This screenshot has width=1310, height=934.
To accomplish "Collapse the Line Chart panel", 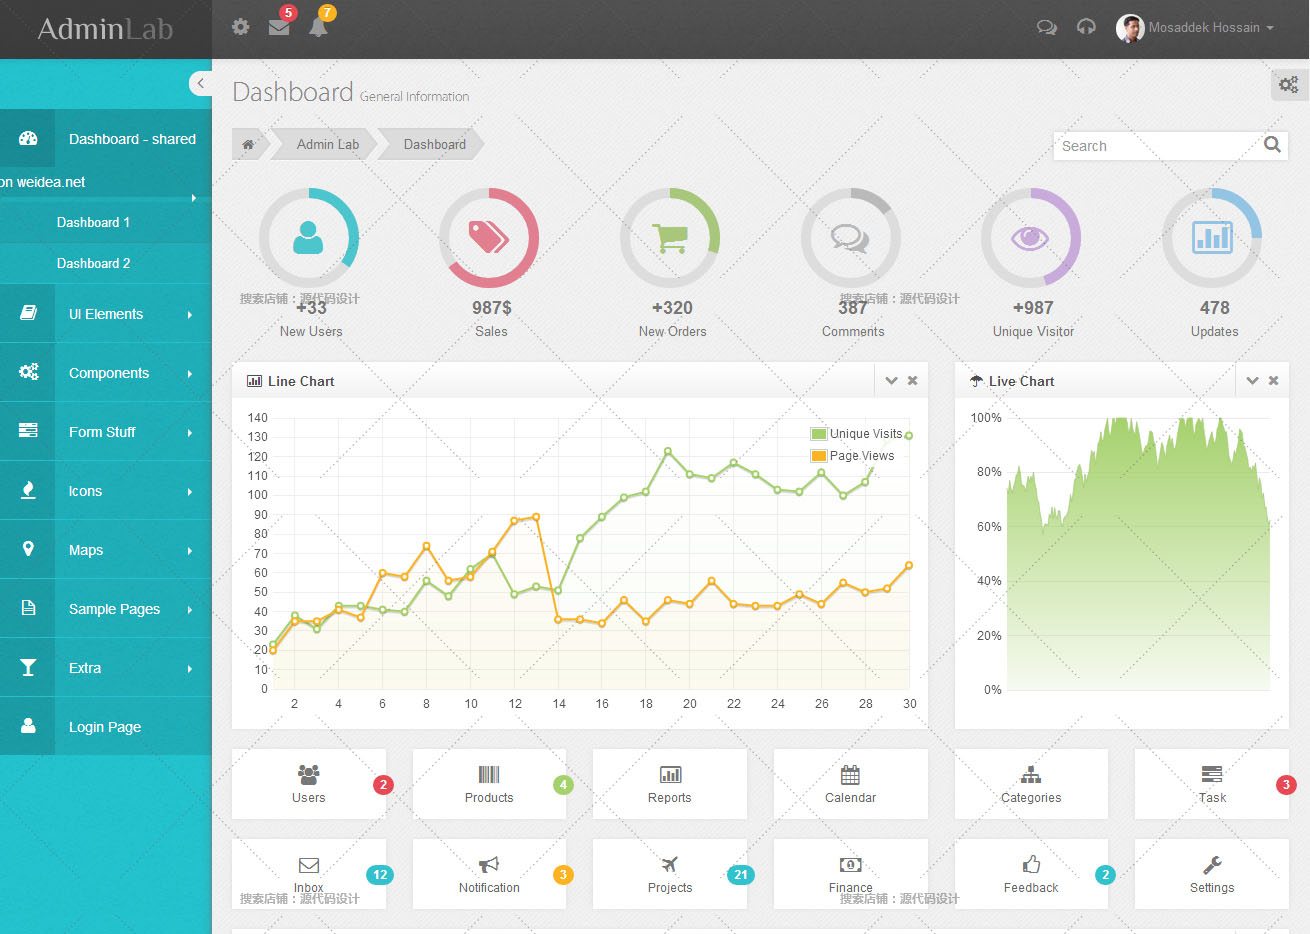I will pos(891,381).
